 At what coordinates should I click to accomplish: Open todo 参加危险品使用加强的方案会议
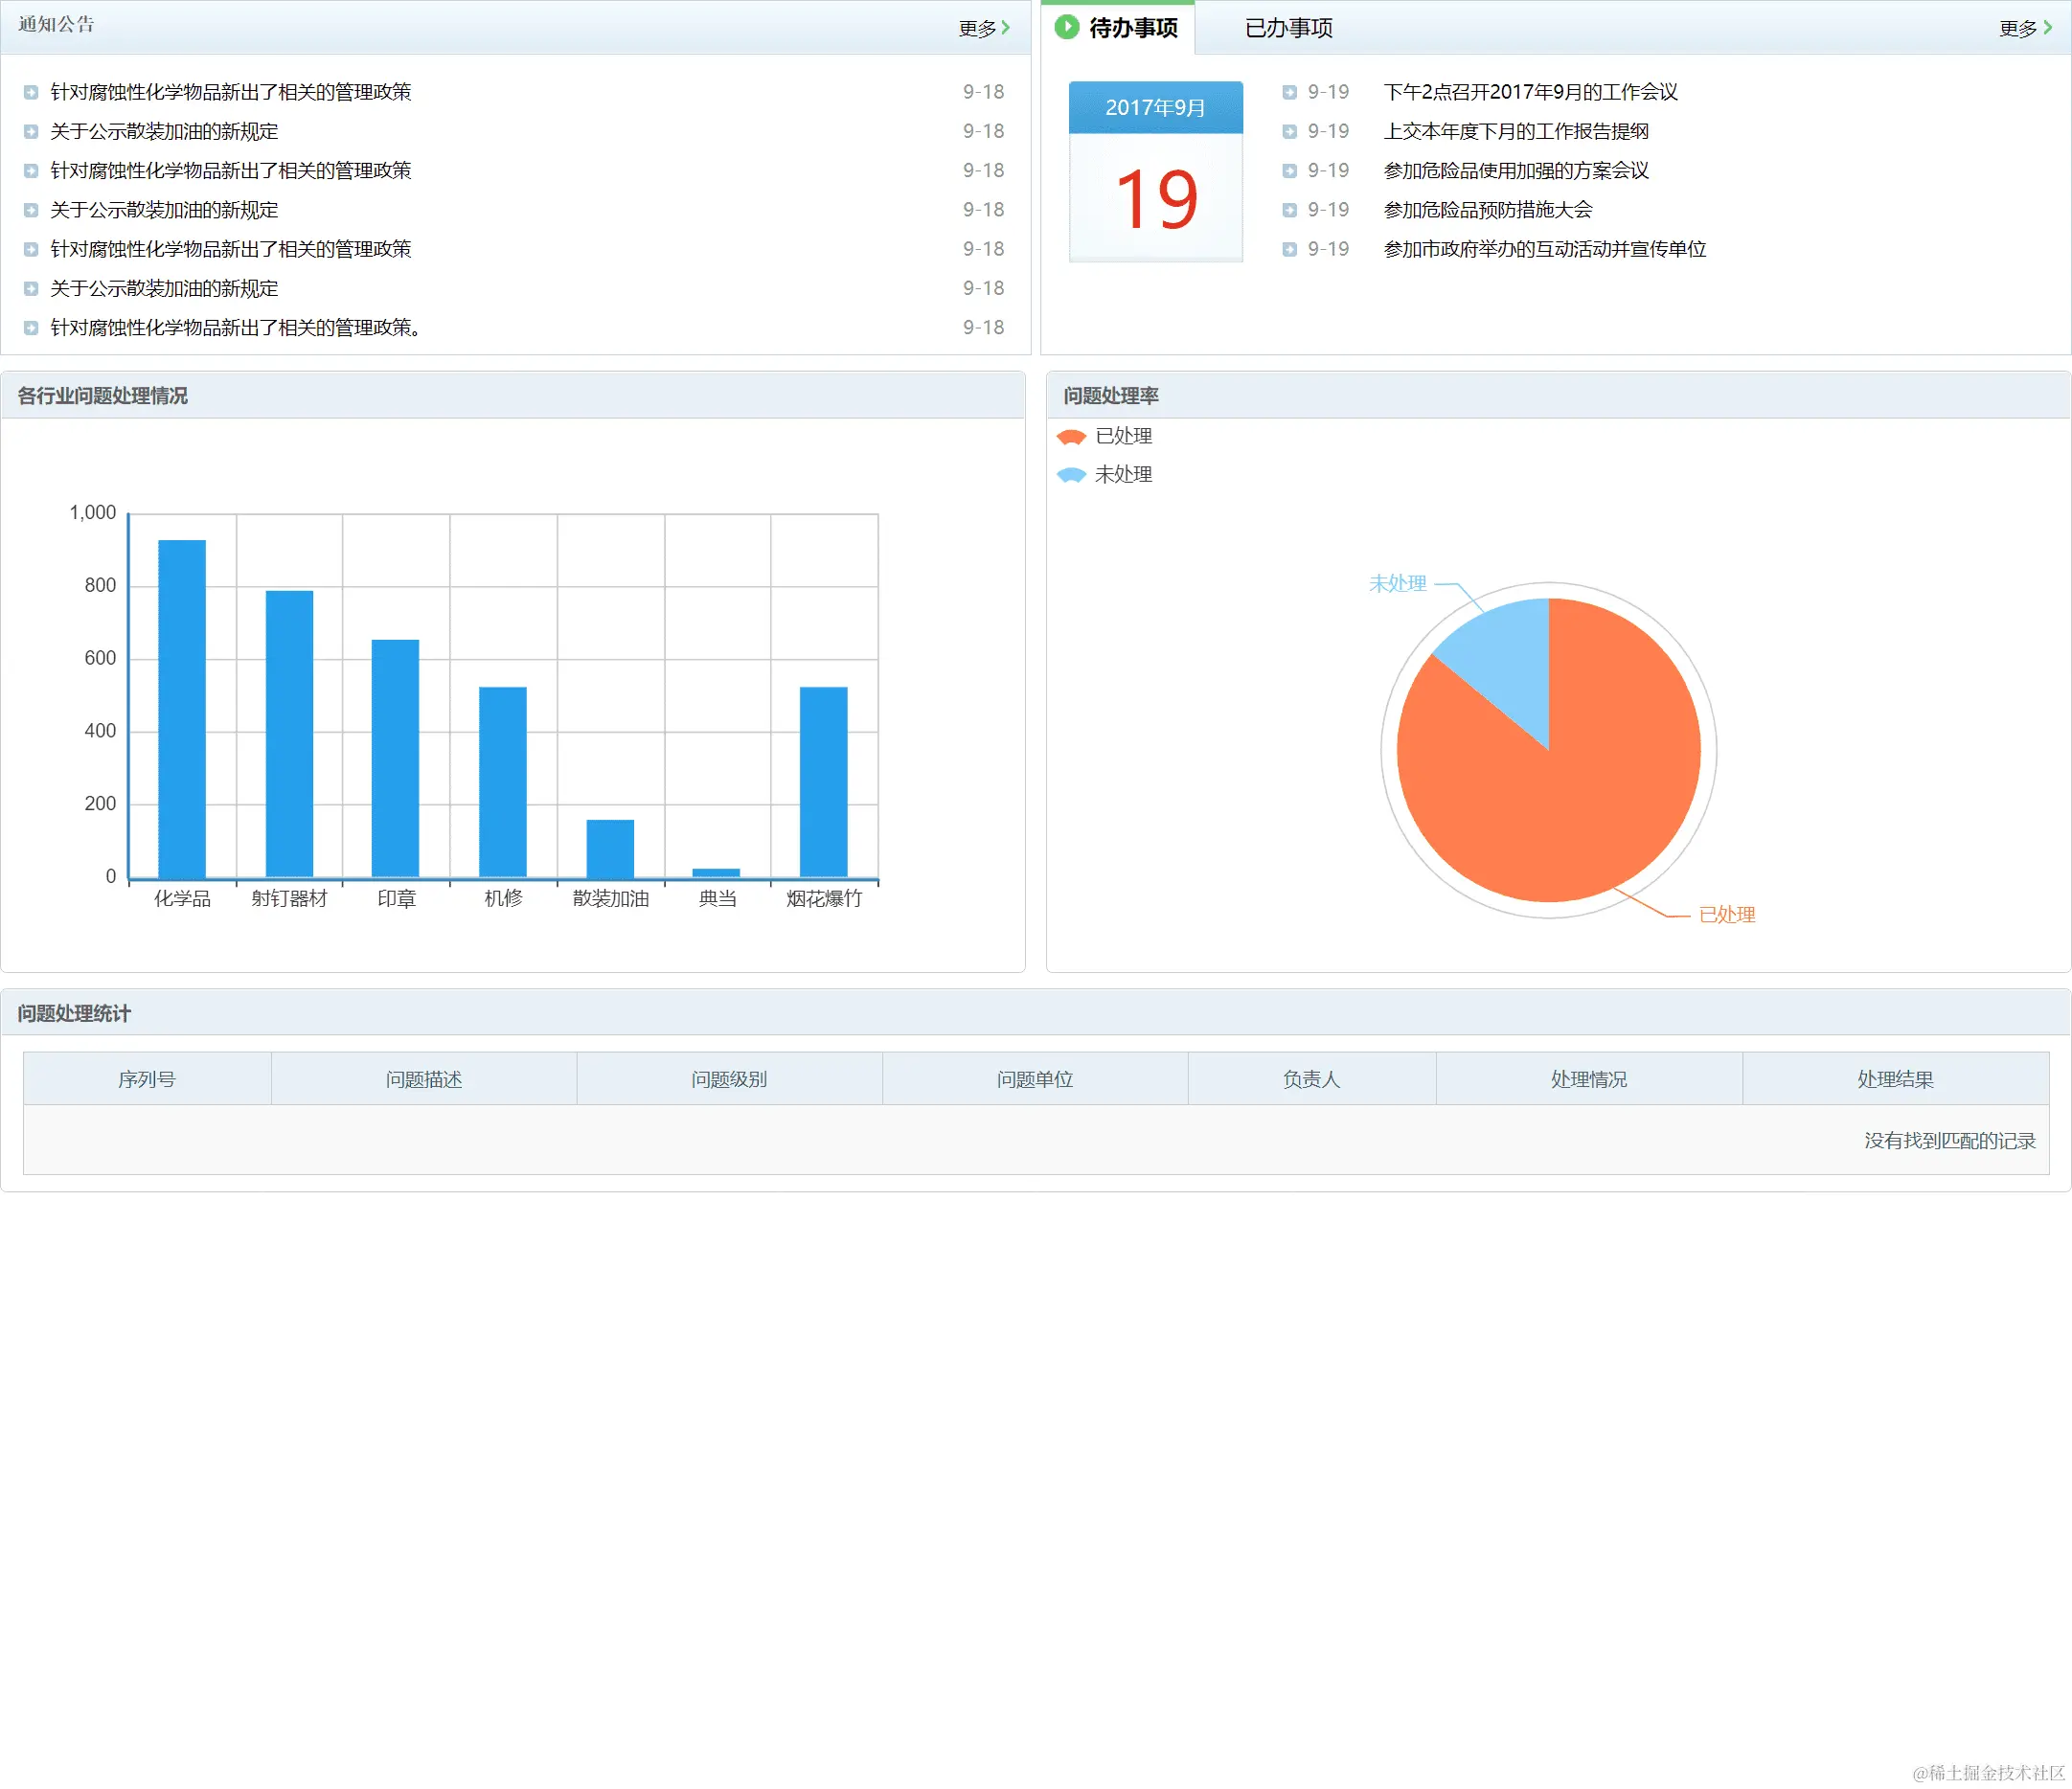[1515, 171]
